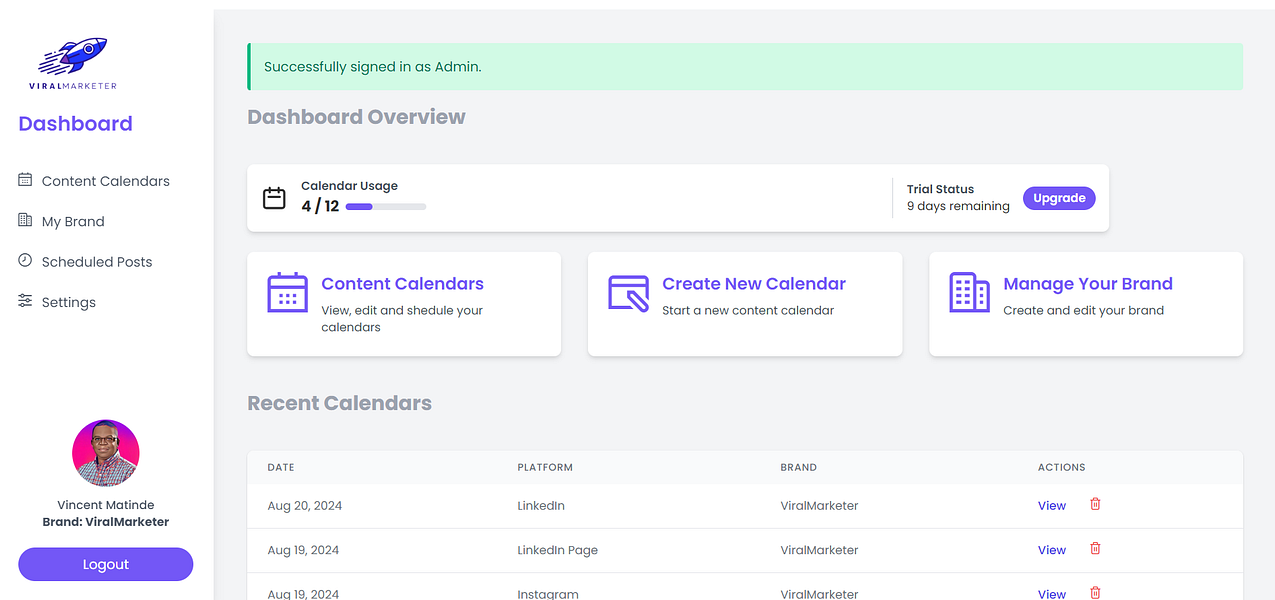
Task: Open Content Calendars from the sidebar
Action: coord(105,181)
